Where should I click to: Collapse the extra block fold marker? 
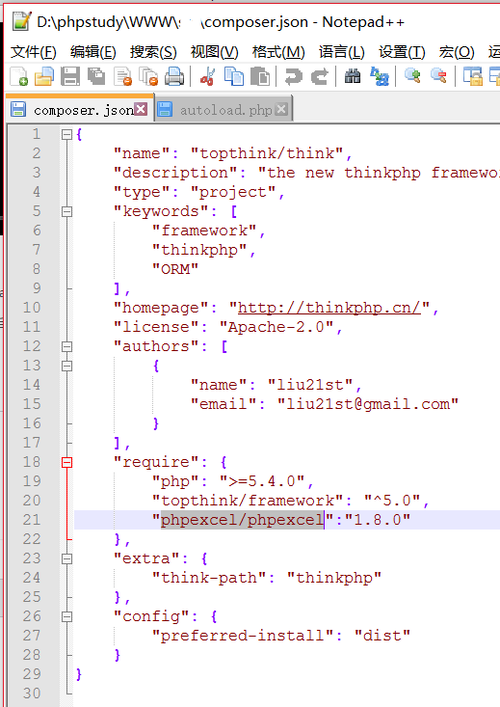pos(67,559)
